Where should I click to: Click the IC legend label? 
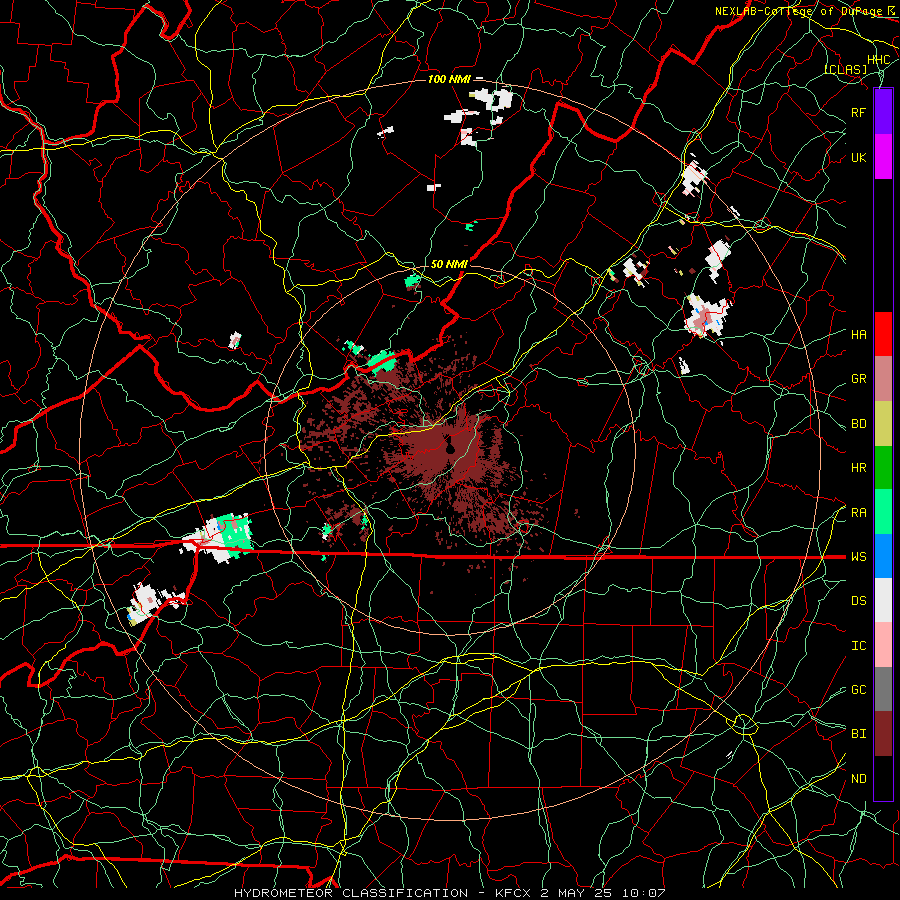click(x=859, y=646)
